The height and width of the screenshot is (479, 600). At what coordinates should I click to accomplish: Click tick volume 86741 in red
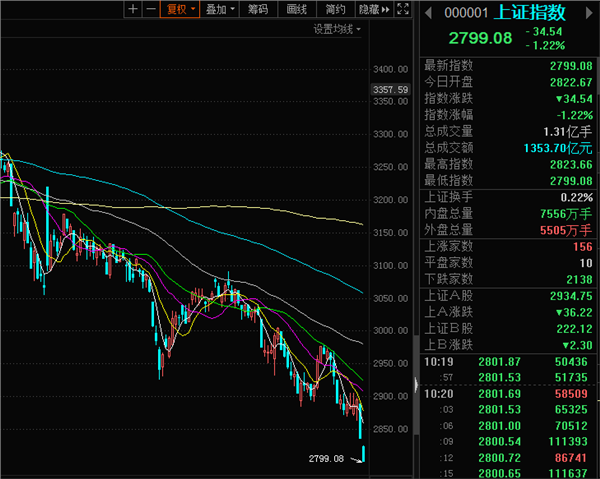571,458
